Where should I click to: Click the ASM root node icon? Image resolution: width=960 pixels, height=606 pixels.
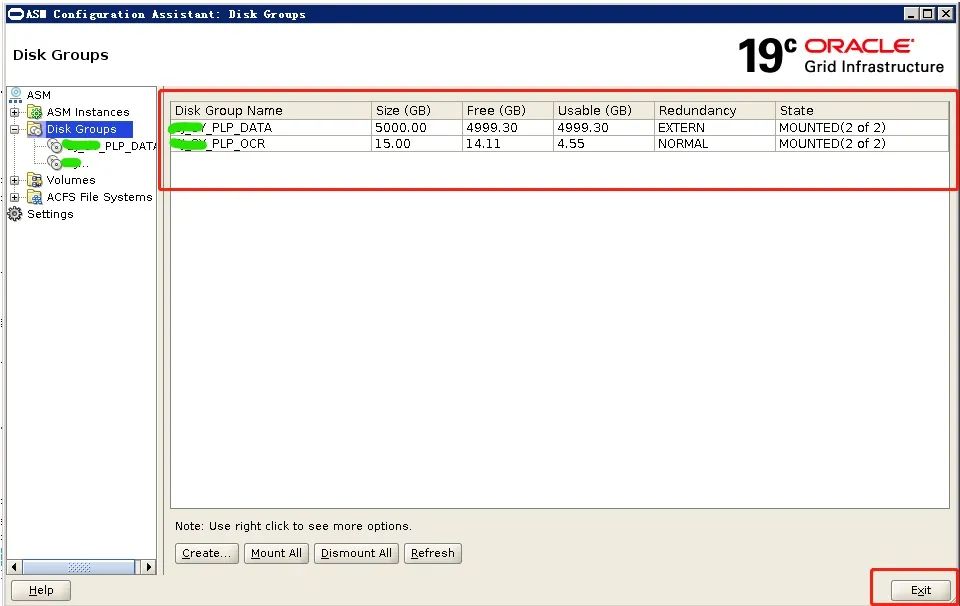tap(15, 95)
